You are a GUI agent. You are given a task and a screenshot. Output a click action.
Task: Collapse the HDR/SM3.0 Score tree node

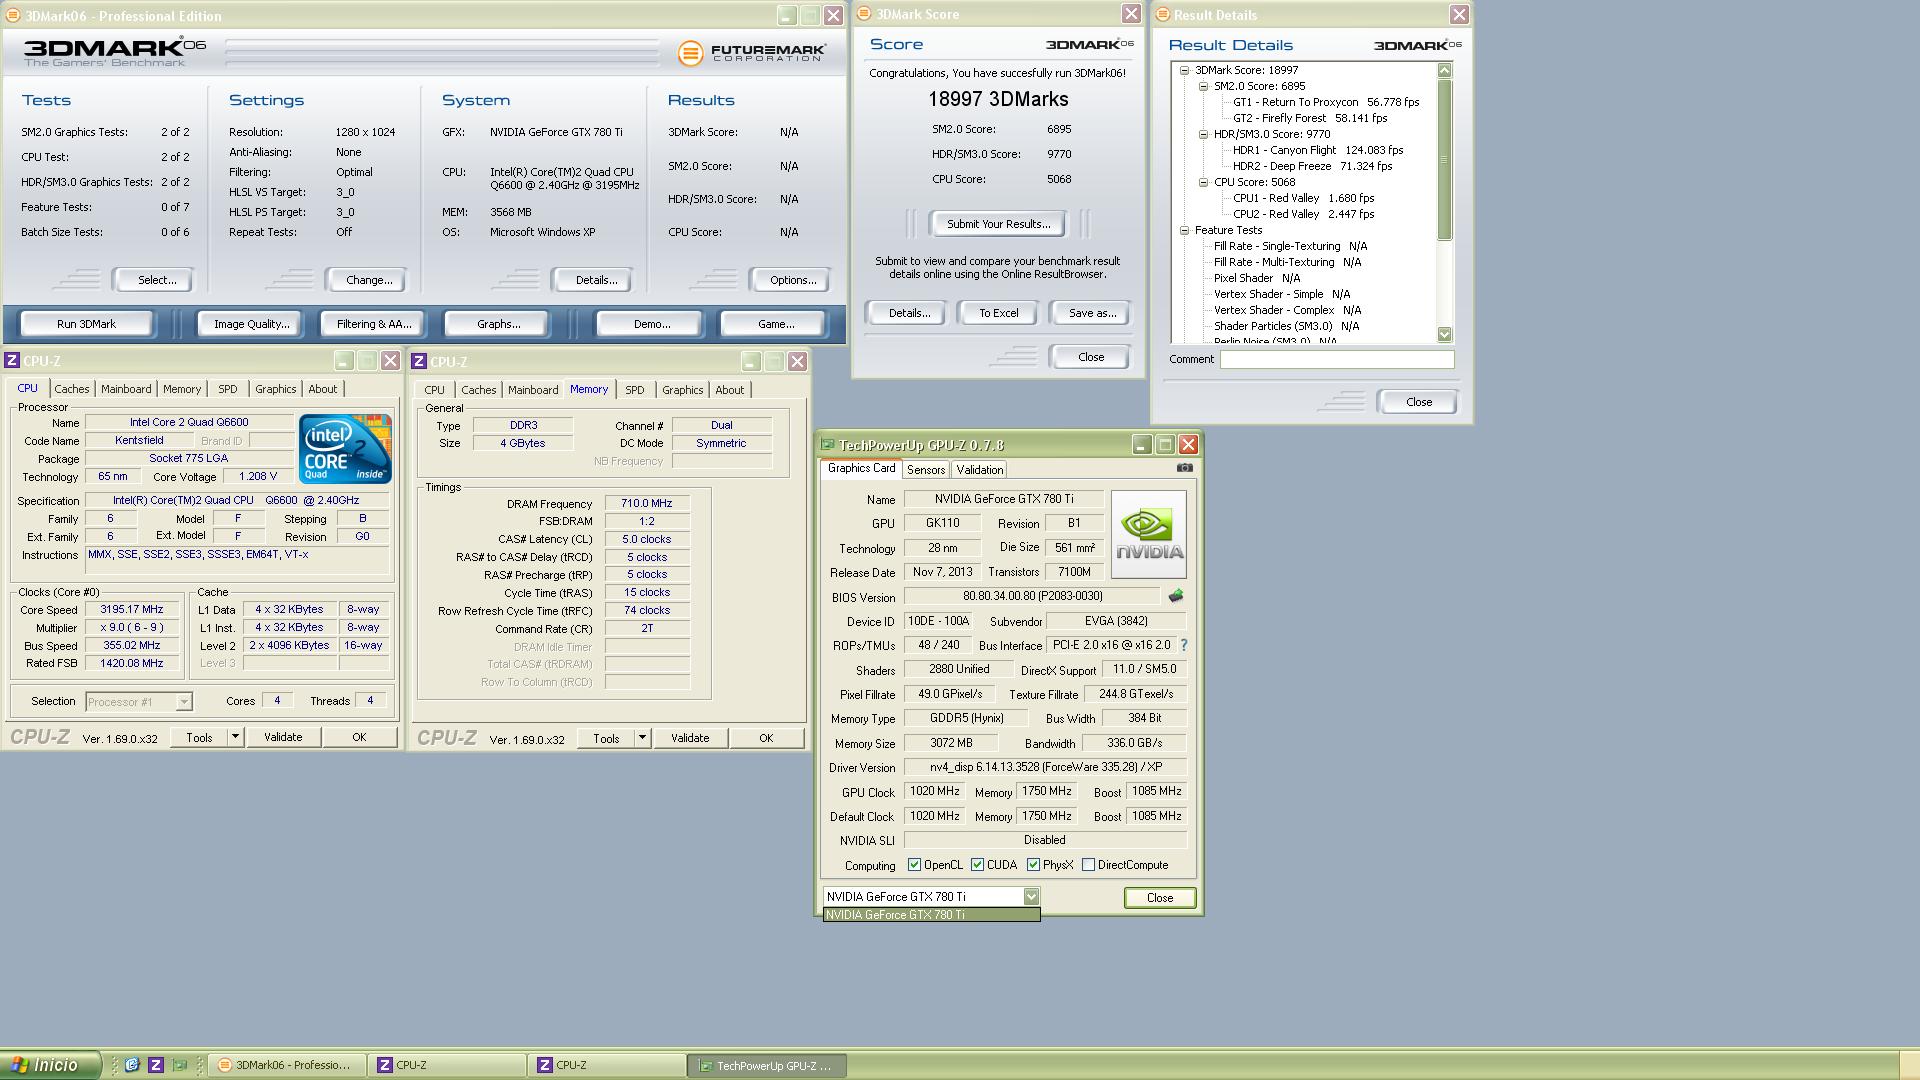click(x=1204, y=134)
